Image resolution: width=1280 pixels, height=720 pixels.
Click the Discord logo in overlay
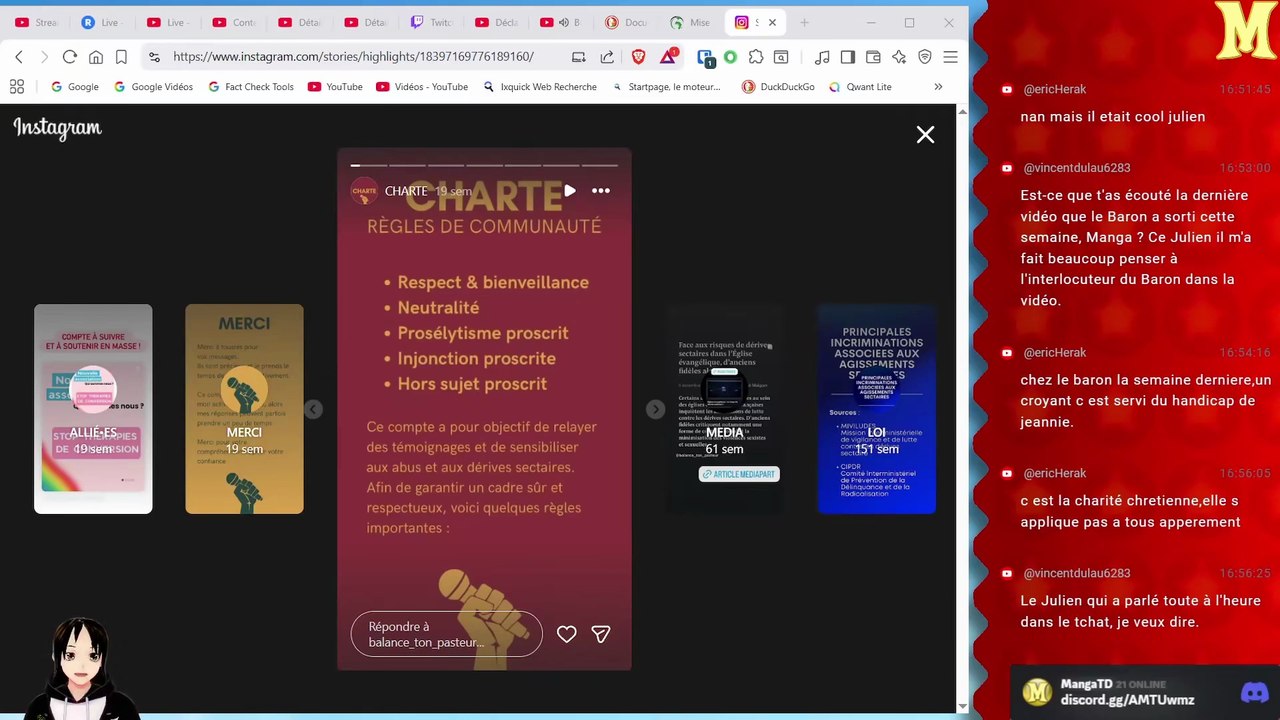pos(1254,692)
